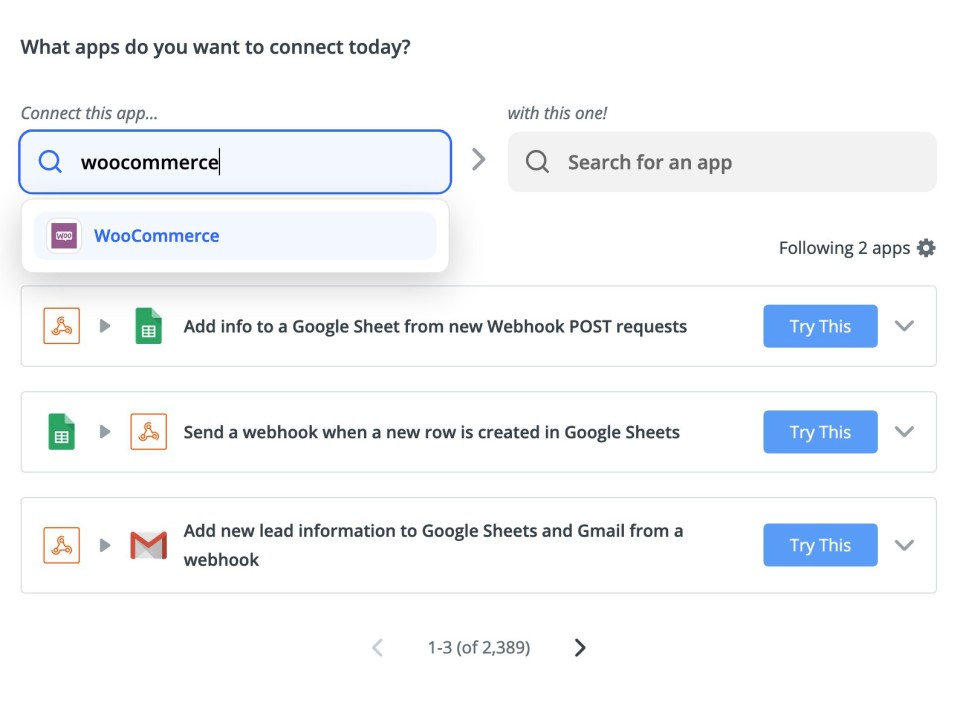This screenshot has width=960, height=717.
Task: Go to next page of zap results
Action: 580,648
